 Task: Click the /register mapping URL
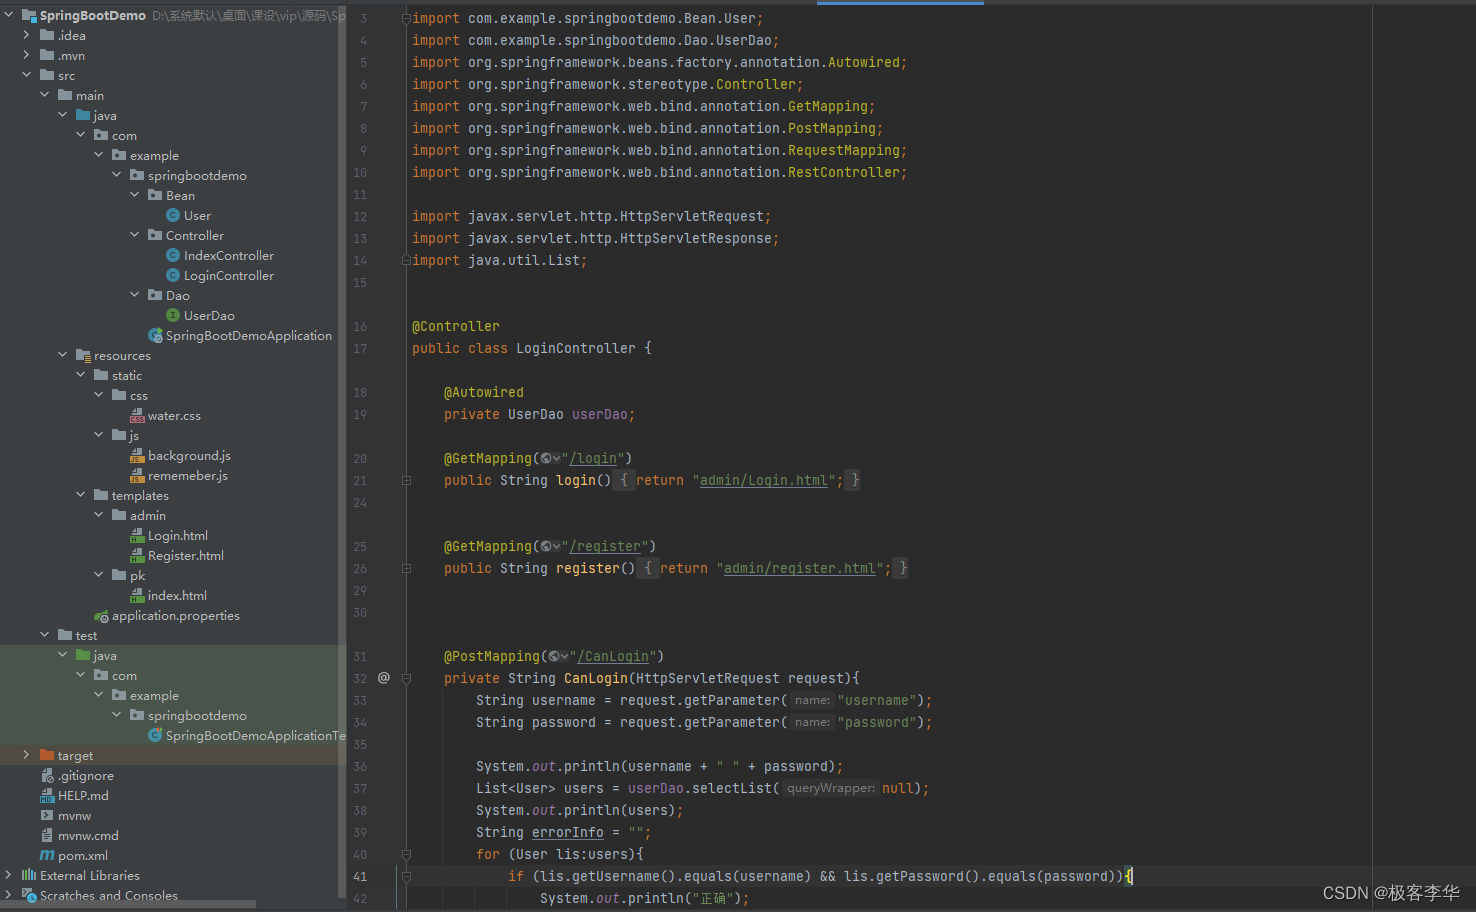tap(604, 546)
